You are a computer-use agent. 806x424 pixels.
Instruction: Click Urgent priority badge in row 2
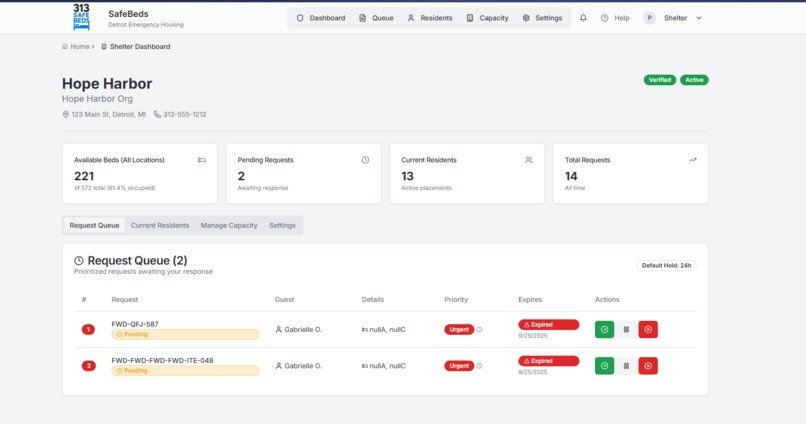pyautogui.click(x=459, y=366)
